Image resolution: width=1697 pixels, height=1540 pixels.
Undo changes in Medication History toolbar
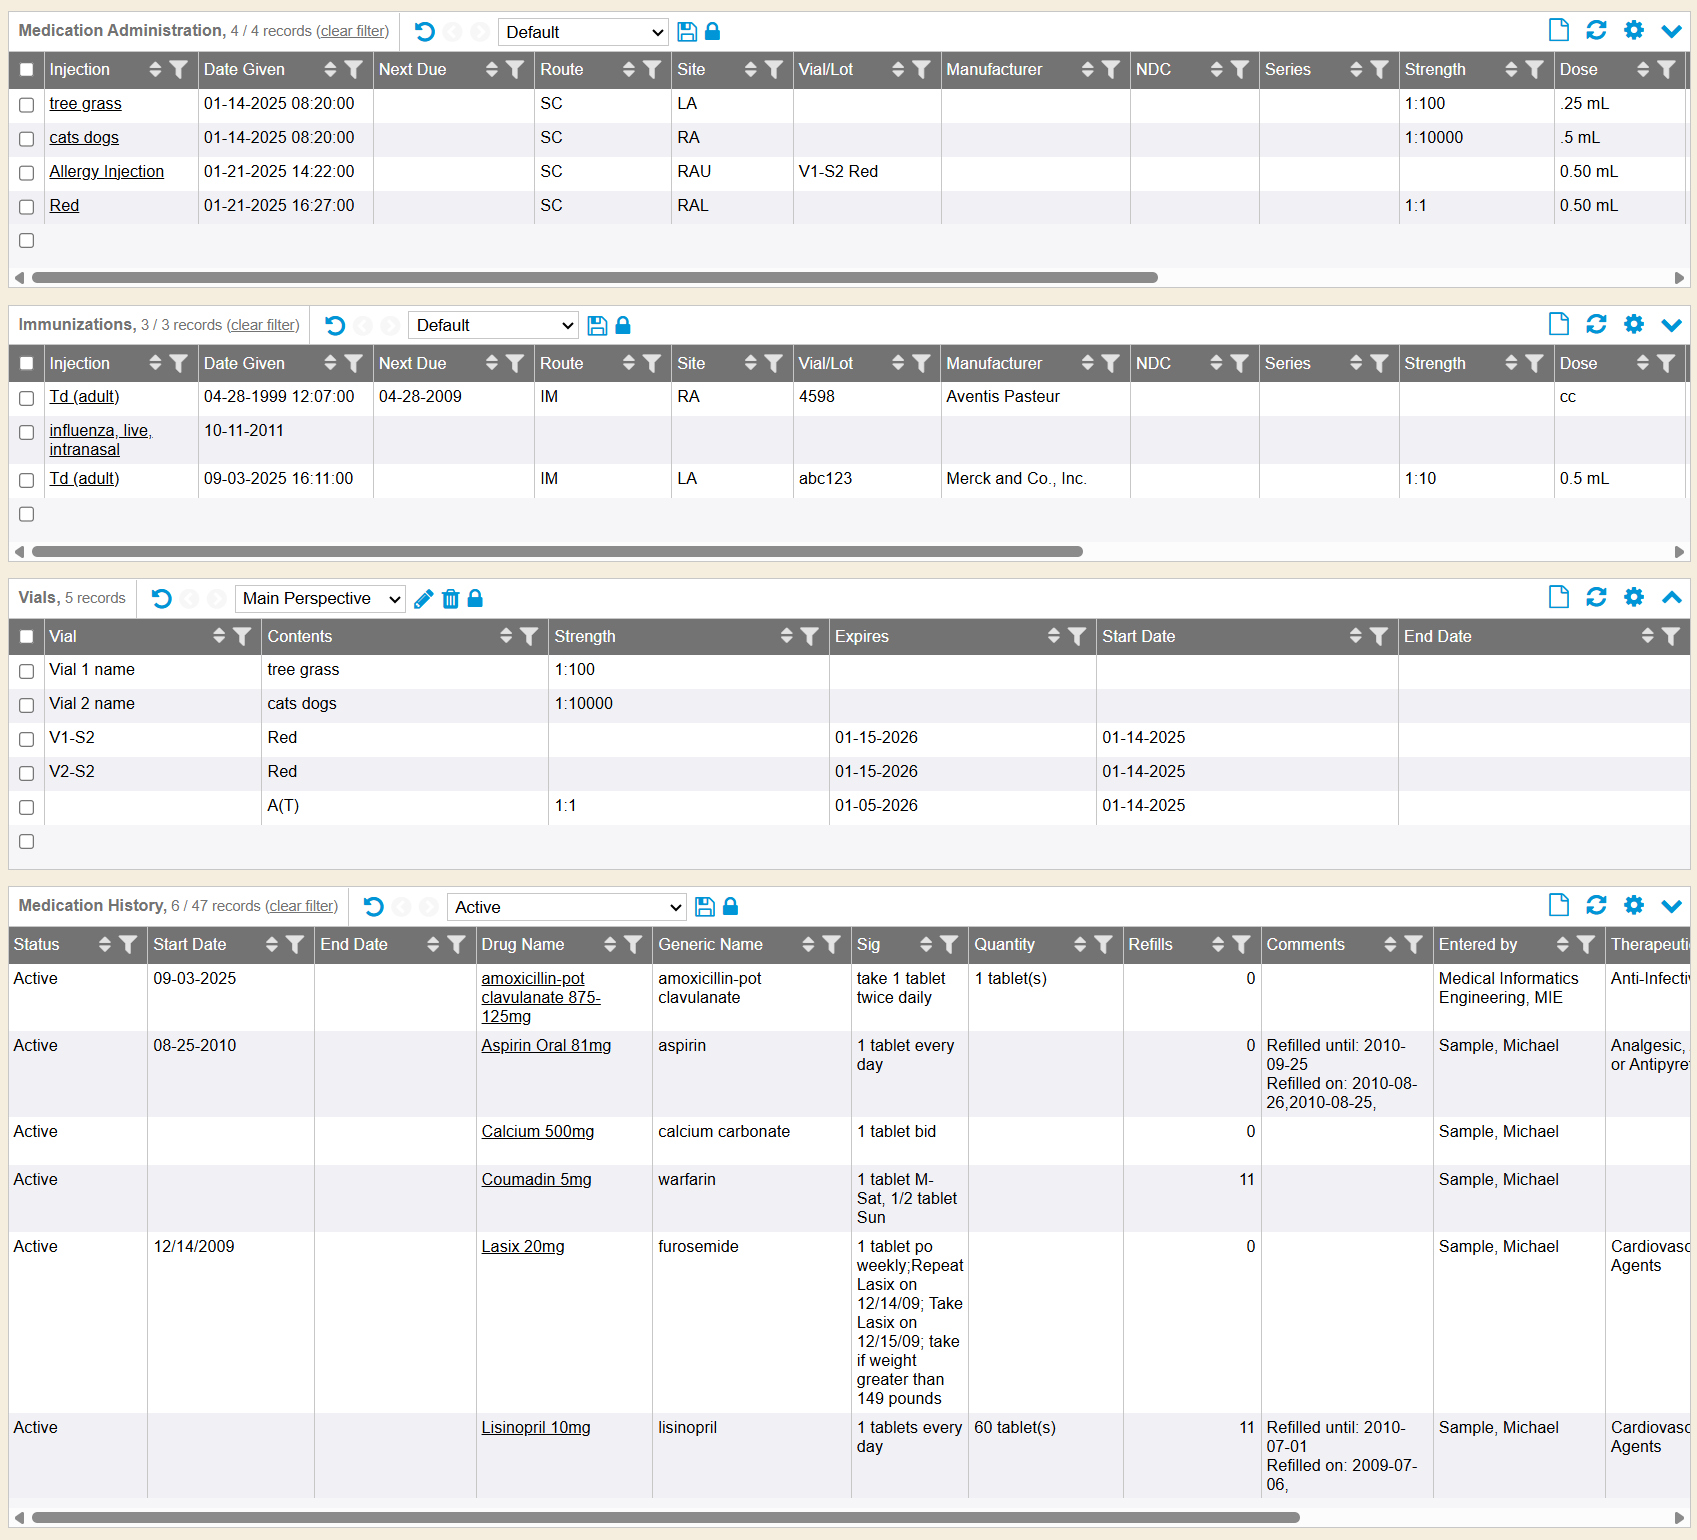pyautogui.click(x=374, y=907)
